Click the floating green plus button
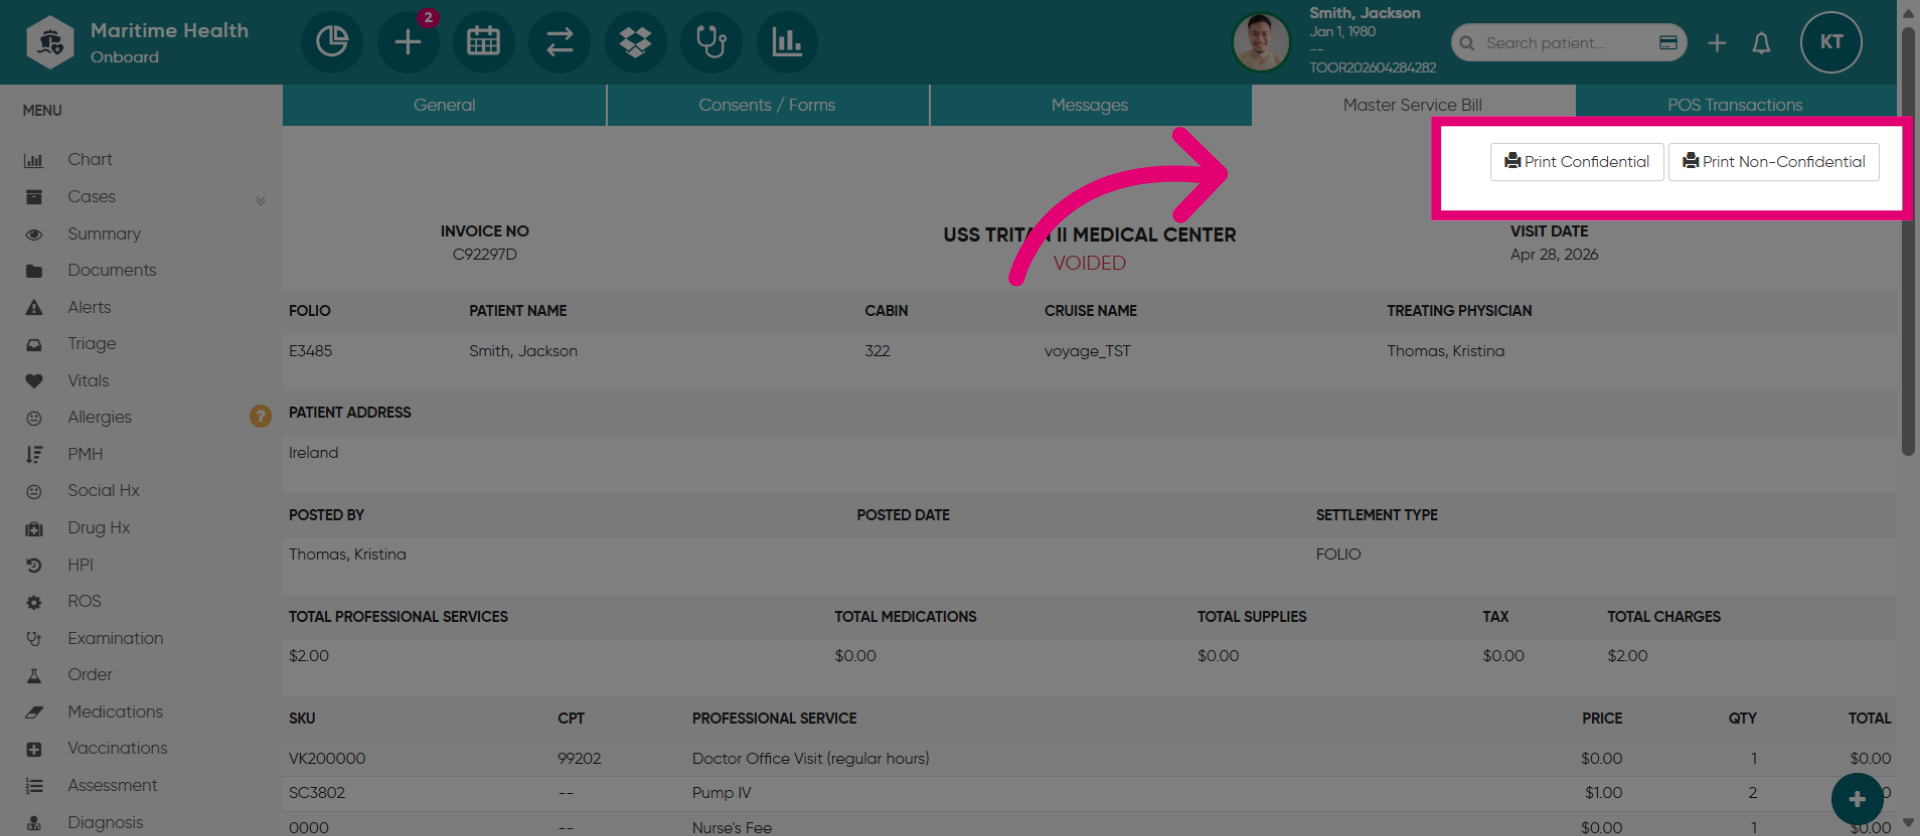 (1857, 799)
